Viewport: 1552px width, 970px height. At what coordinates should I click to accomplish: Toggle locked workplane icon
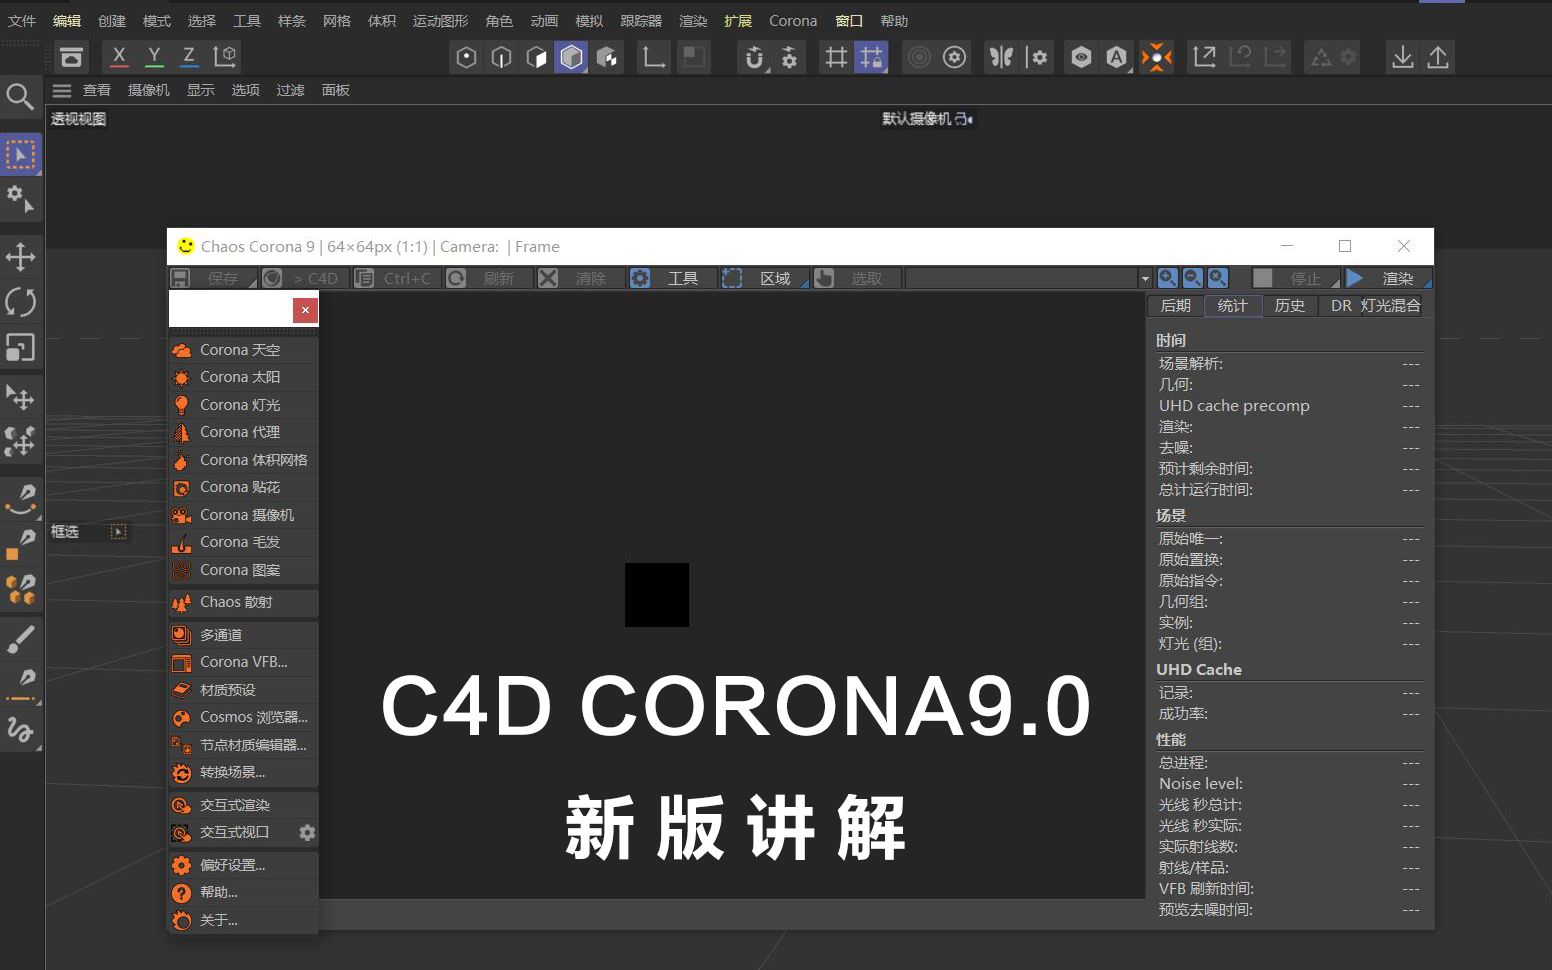tap(871, 57)
